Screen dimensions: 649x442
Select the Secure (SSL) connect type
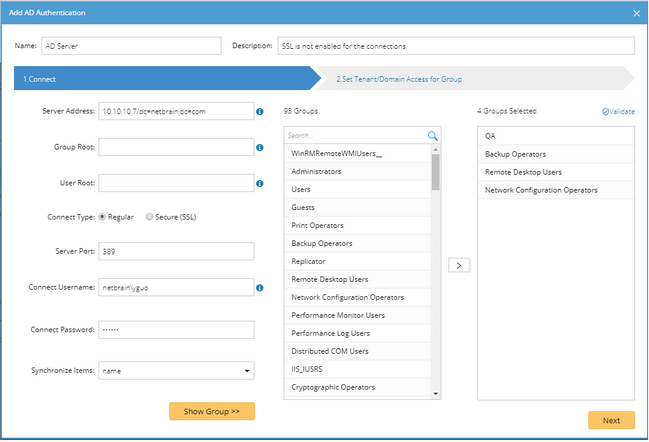pos(150,217)
